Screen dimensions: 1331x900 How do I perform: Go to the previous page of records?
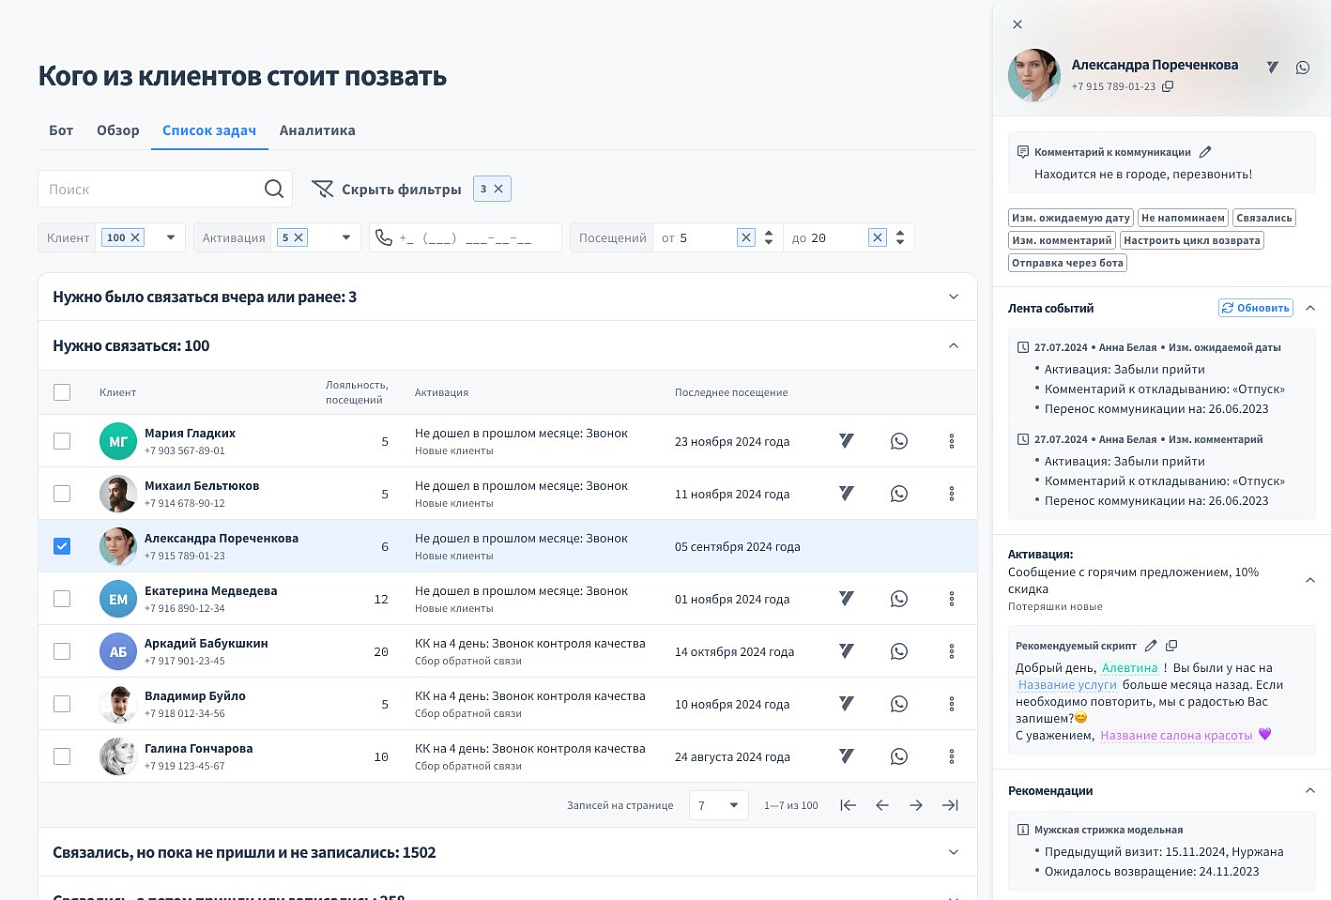pos(882,805)
